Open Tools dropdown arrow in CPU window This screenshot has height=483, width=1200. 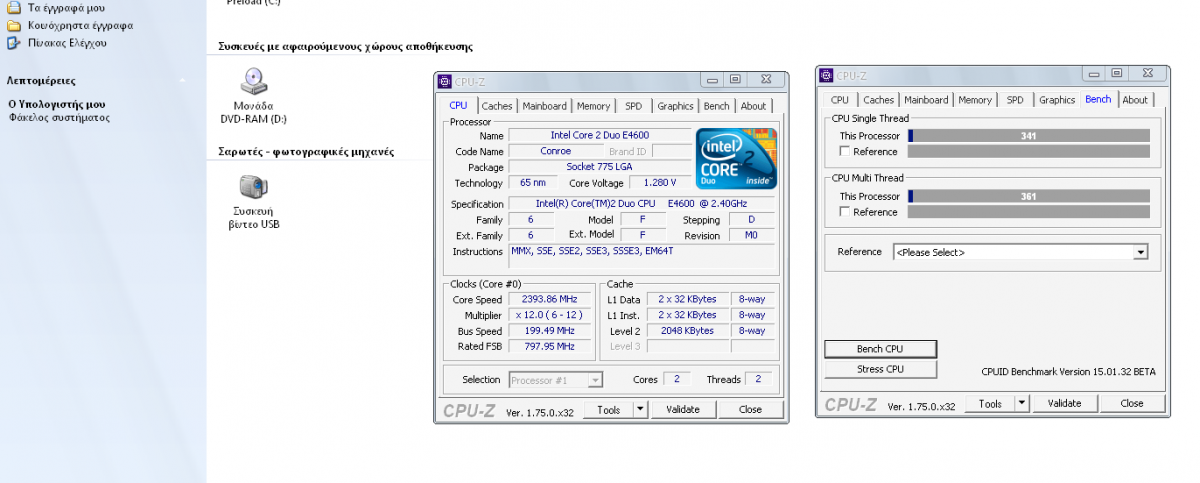640,409
